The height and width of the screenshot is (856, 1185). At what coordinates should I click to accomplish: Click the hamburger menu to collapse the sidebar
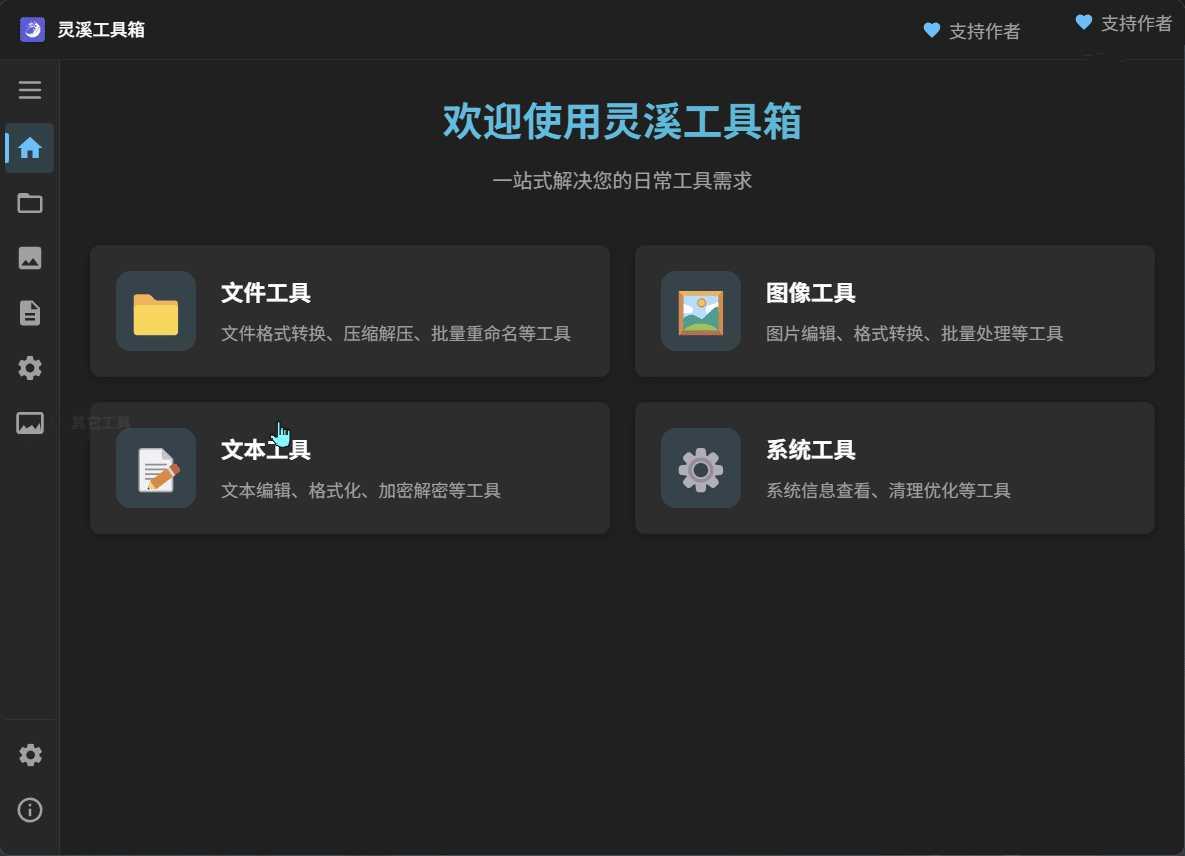29,89
